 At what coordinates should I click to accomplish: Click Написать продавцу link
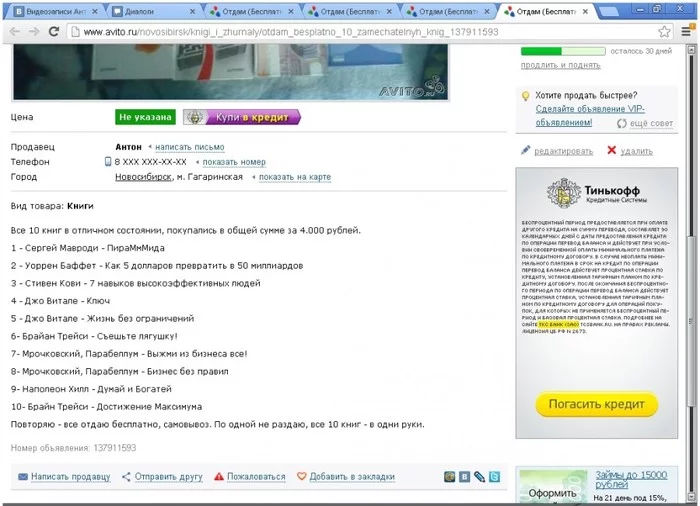71,477
